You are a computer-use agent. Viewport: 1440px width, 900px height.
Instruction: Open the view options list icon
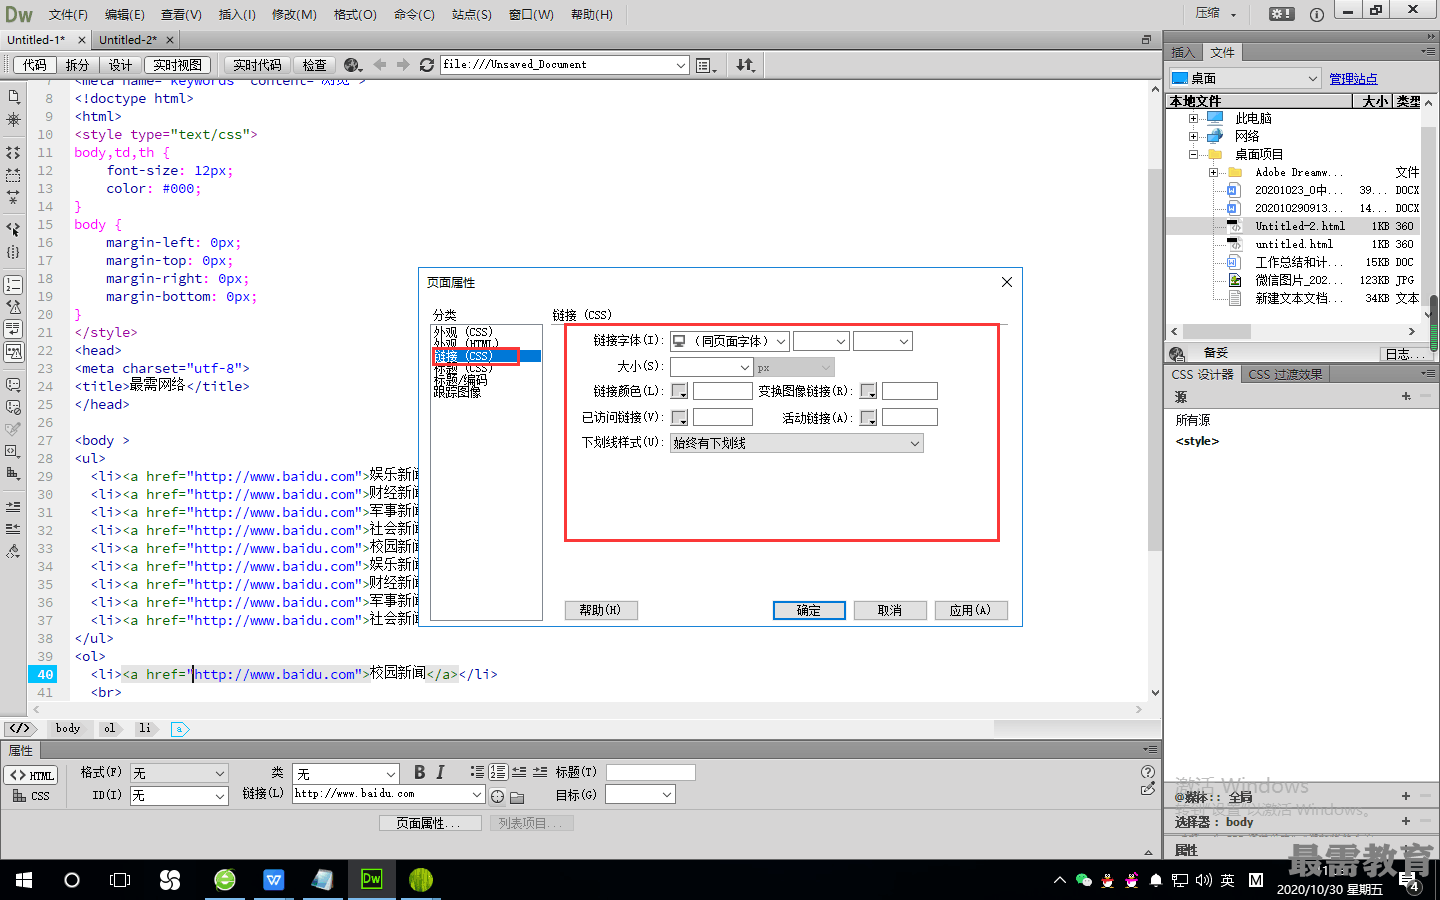coord(706,65)
